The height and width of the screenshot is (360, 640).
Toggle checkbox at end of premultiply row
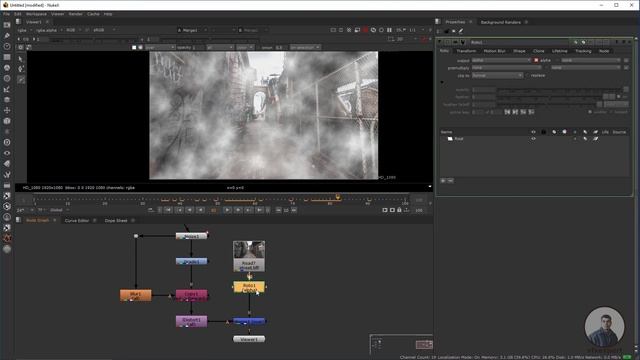click(x=626, y=67)
